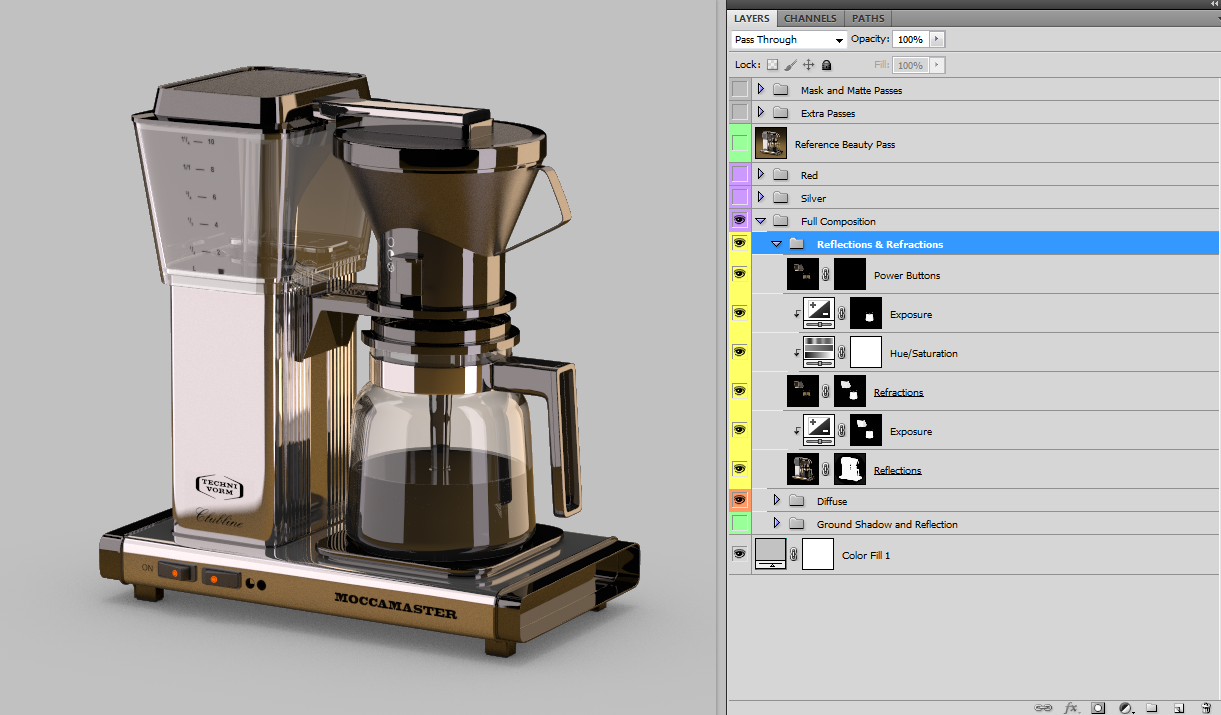Viewport: 1221px width, 715px height.
Task: Select the Silver group row
Action: point(984,198)
